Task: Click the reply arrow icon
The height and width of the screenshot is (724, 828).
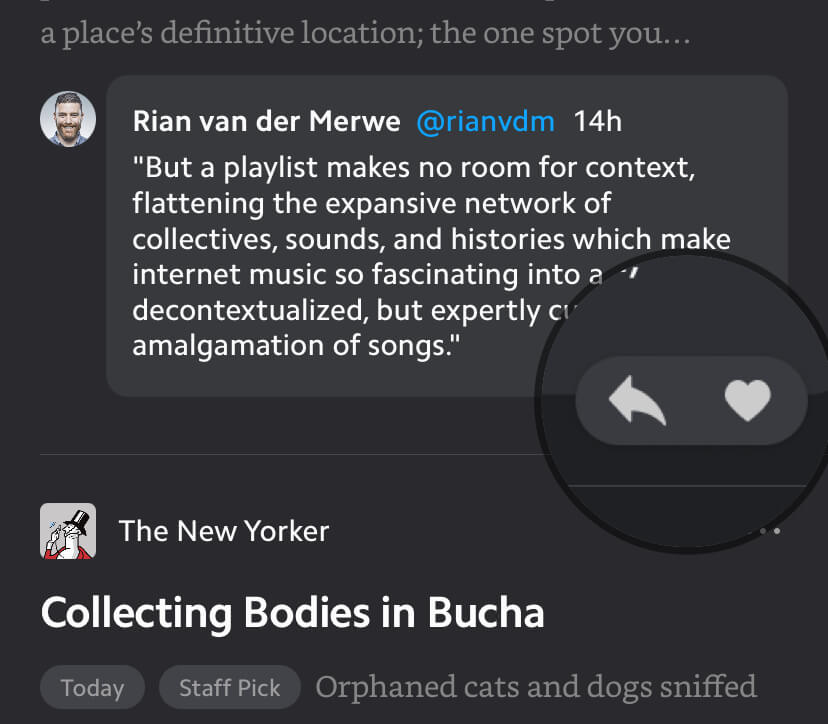Action: (x=637, y=402)
